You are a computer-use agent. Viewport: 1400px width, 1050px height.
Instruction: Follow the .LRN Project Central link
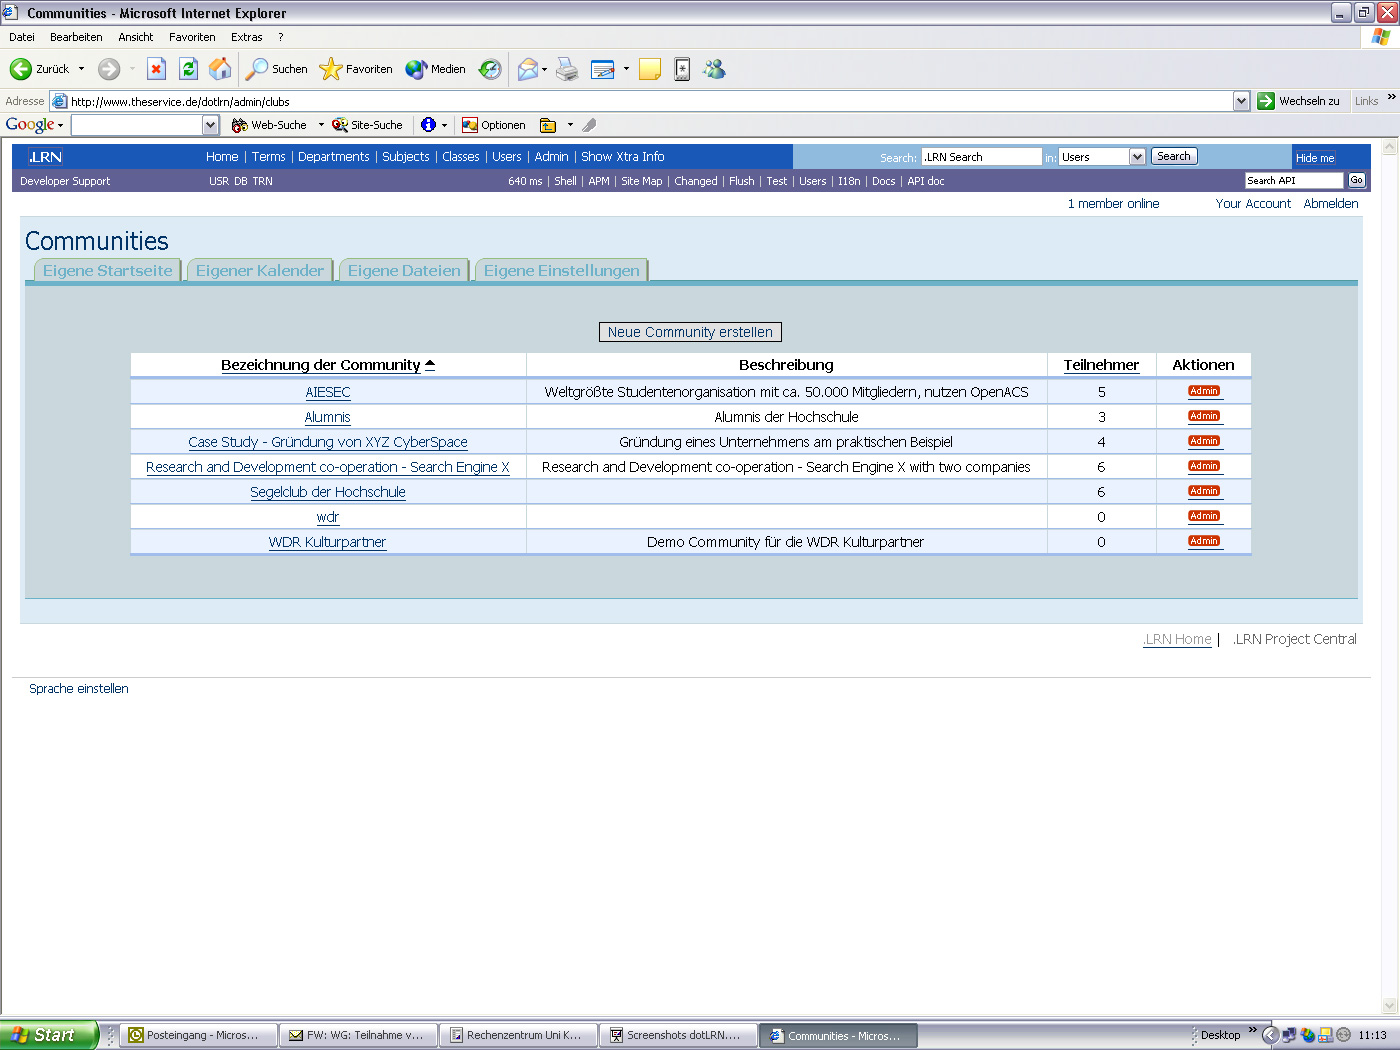pyautogui.click(x=1294, y=639)
